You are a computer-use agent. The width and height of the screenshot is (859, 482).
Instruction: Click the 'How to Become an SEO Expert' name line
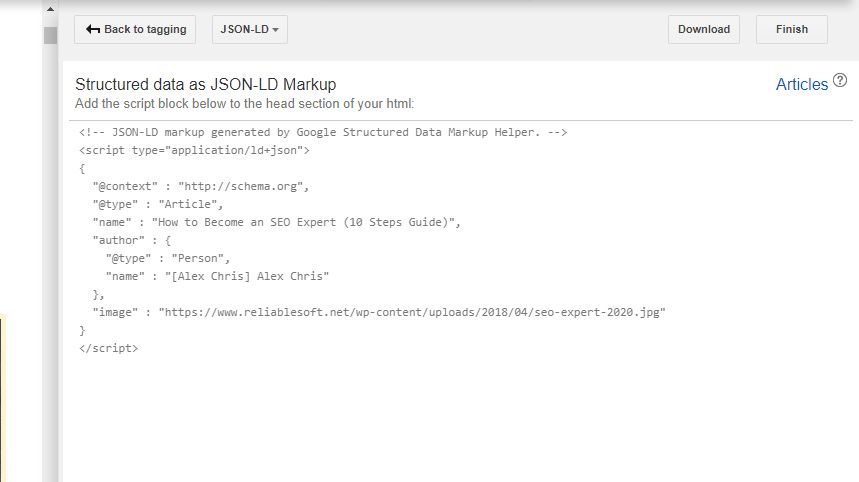point(276,222)
